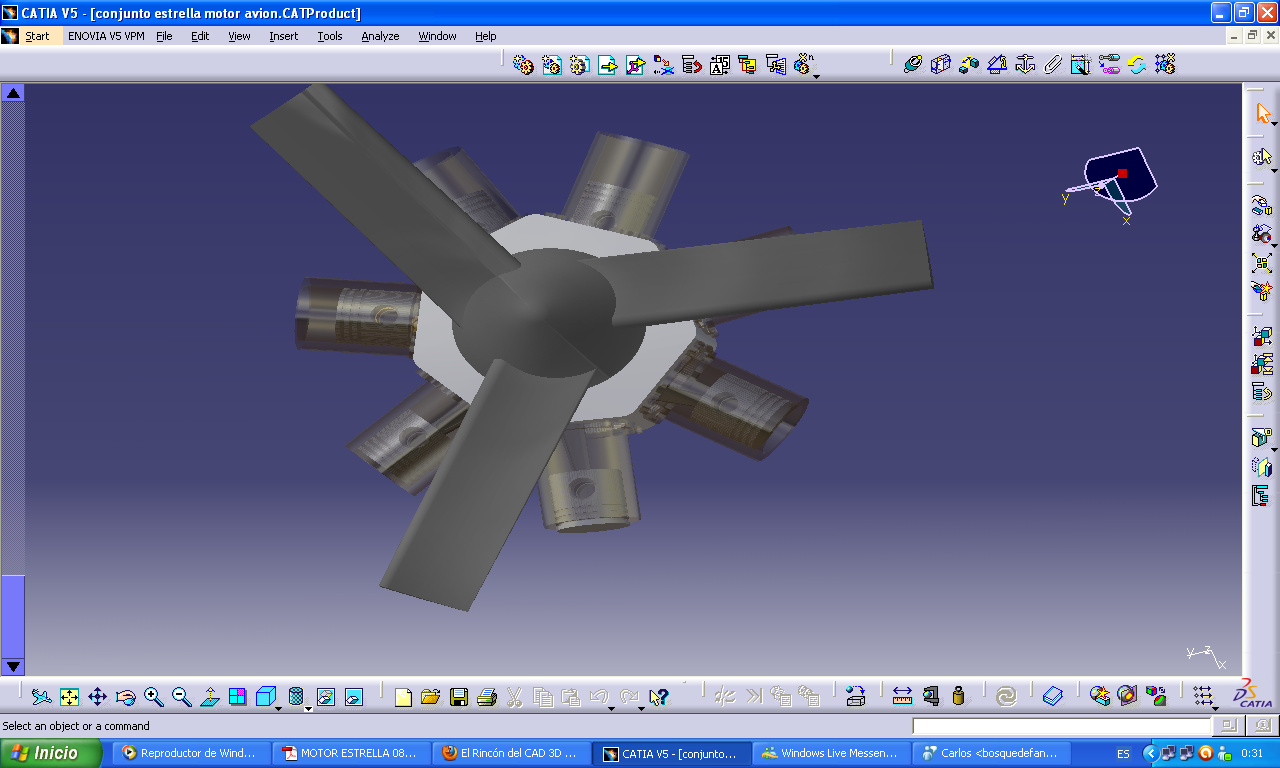Click the Undo arrow icon

(598, 697)
